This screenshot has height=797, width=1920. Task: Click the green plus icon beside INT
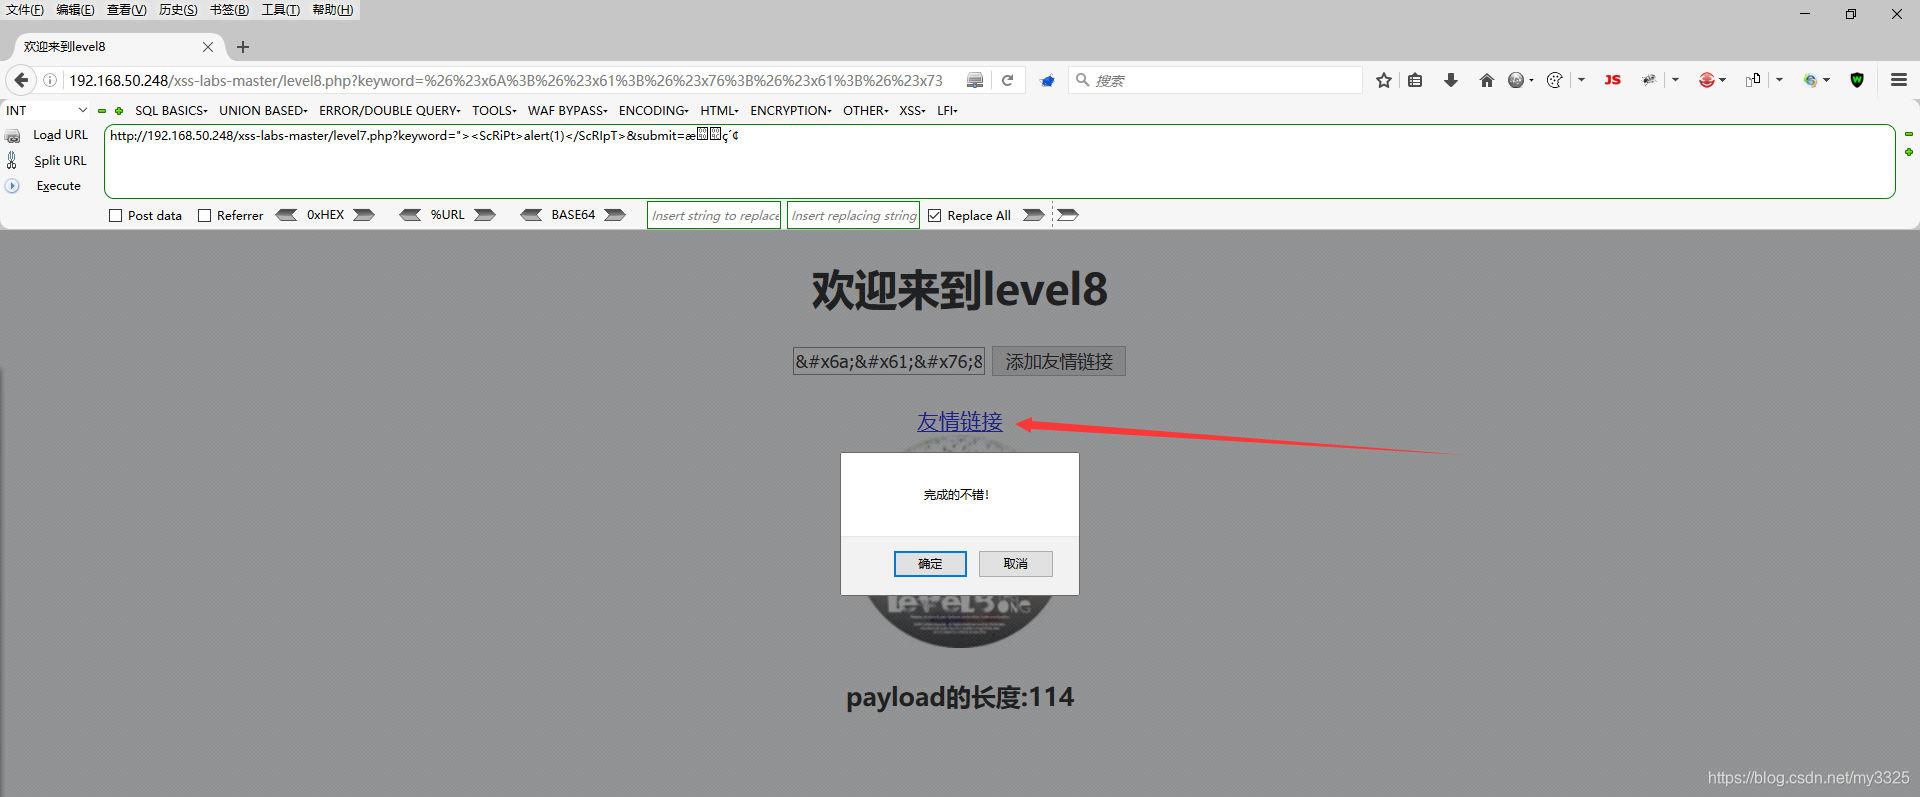click(x=119, y=111)
